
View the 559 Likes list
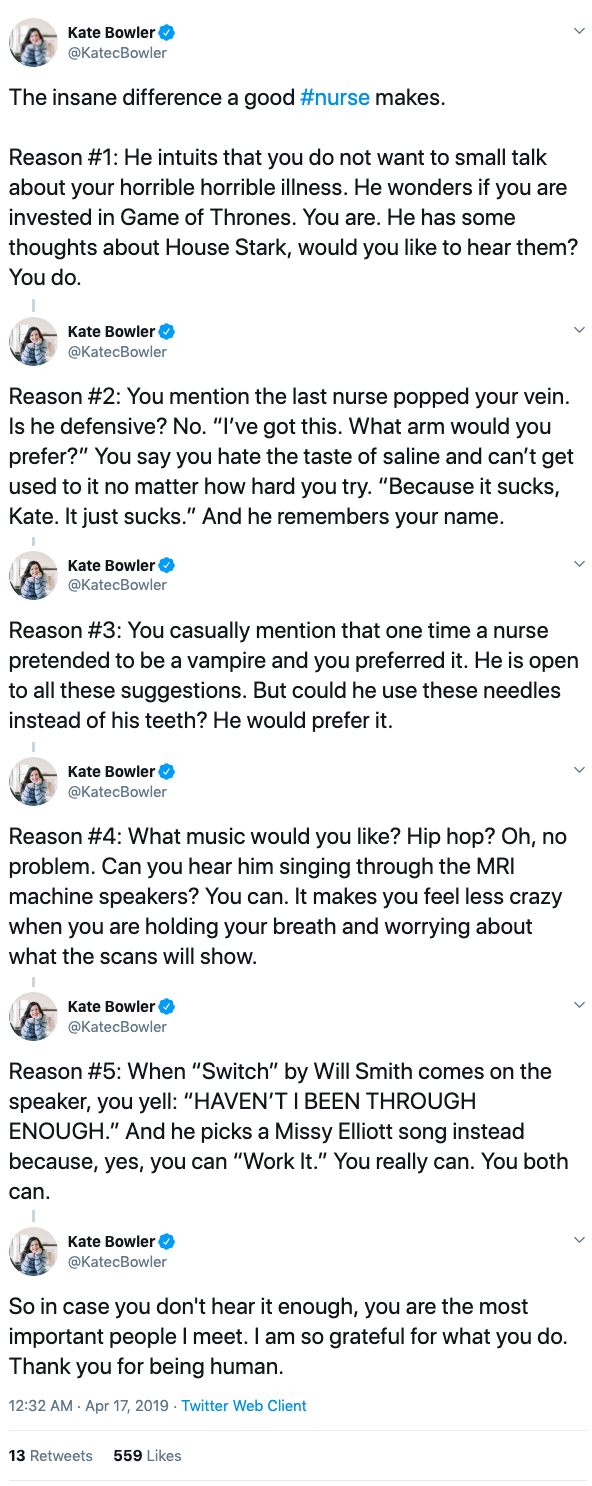148,1455
